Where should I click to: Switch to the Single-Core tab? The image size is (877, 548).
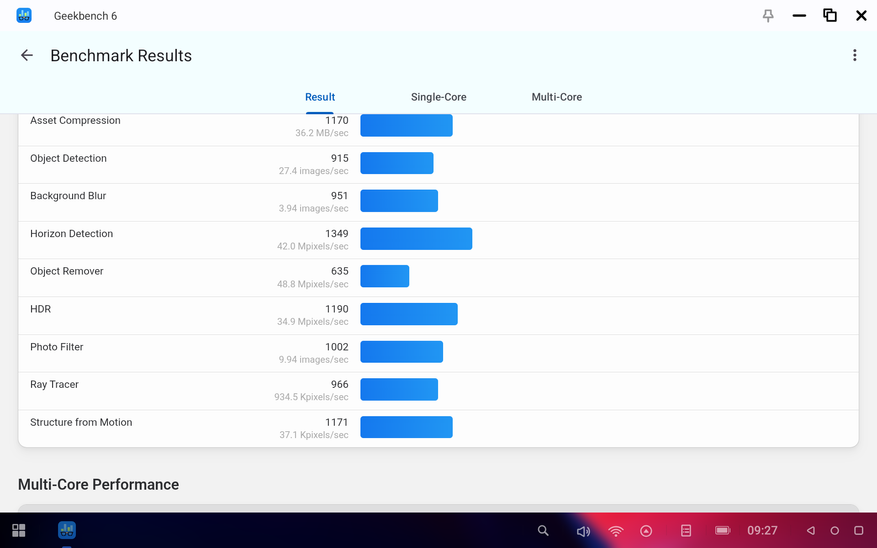(x=438, y=97)
